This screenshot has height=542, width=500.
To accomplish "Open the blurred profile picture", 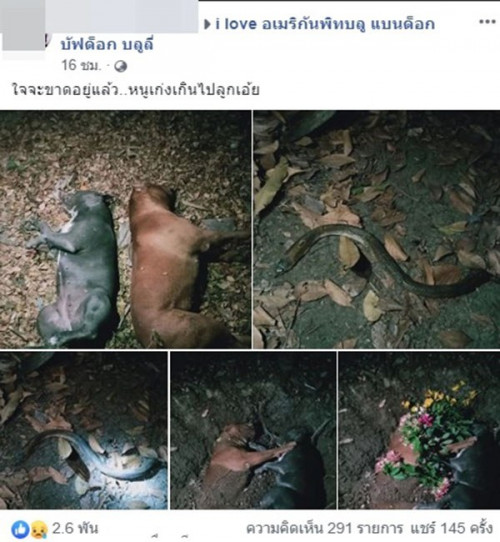I will coord(23,26).
